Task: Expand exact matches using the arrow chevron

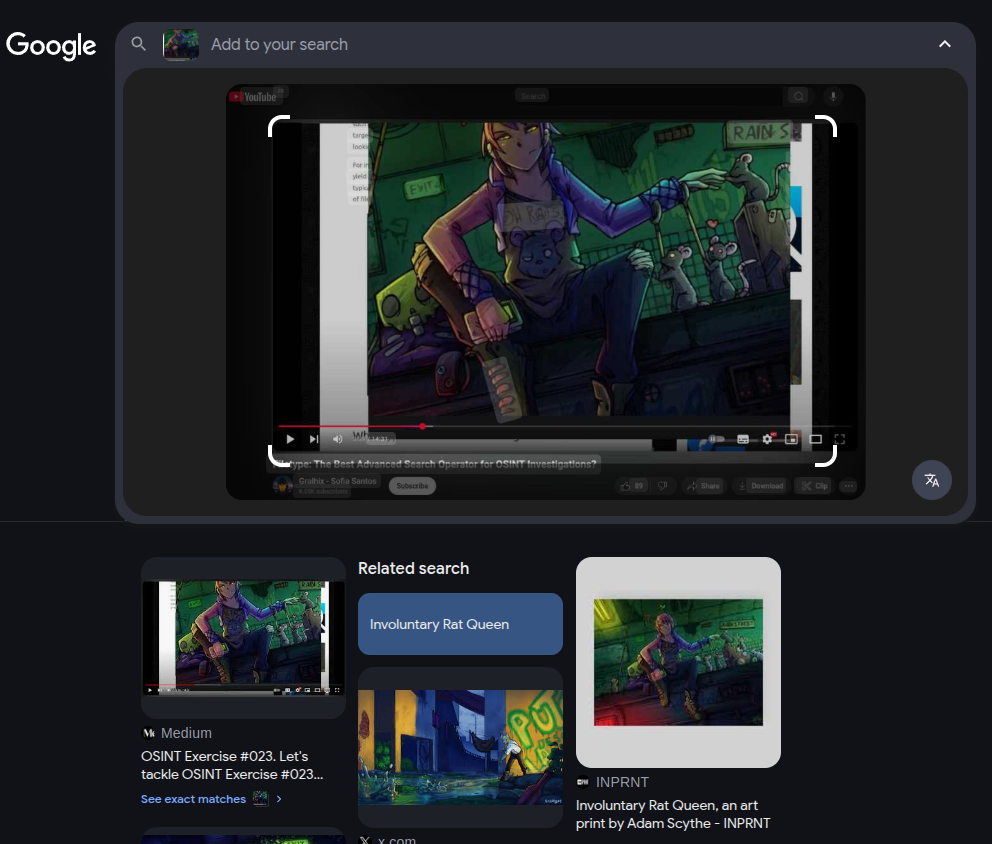Action: [279, 799]
